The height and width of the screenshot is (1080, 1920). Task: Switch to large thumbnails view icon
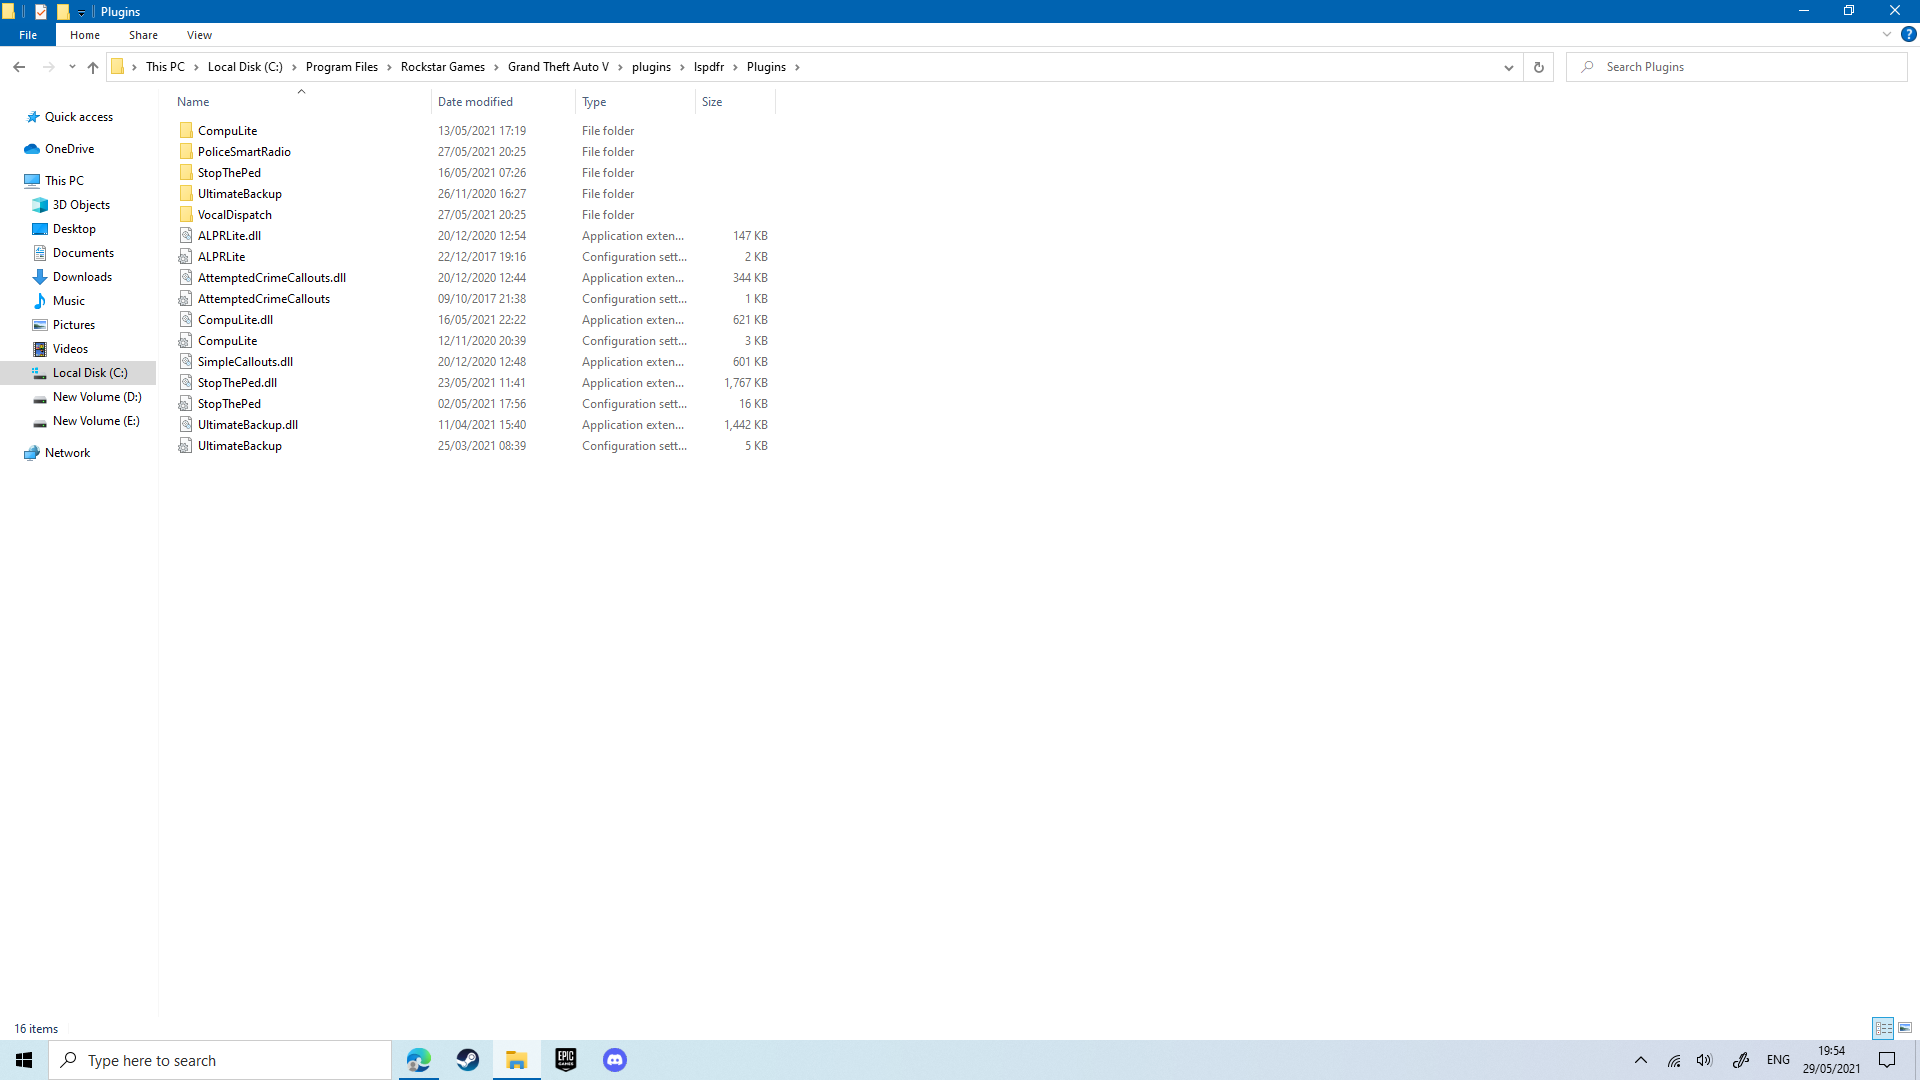pos(1905,1028)
